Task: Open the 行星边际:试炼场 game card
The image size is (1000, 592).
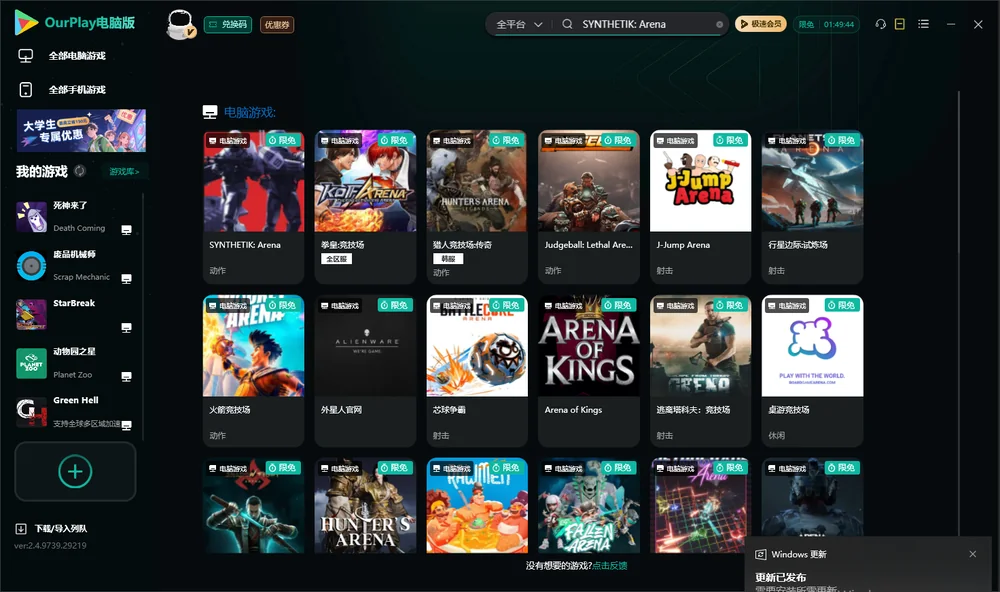Action: click(x=812, y=207)
